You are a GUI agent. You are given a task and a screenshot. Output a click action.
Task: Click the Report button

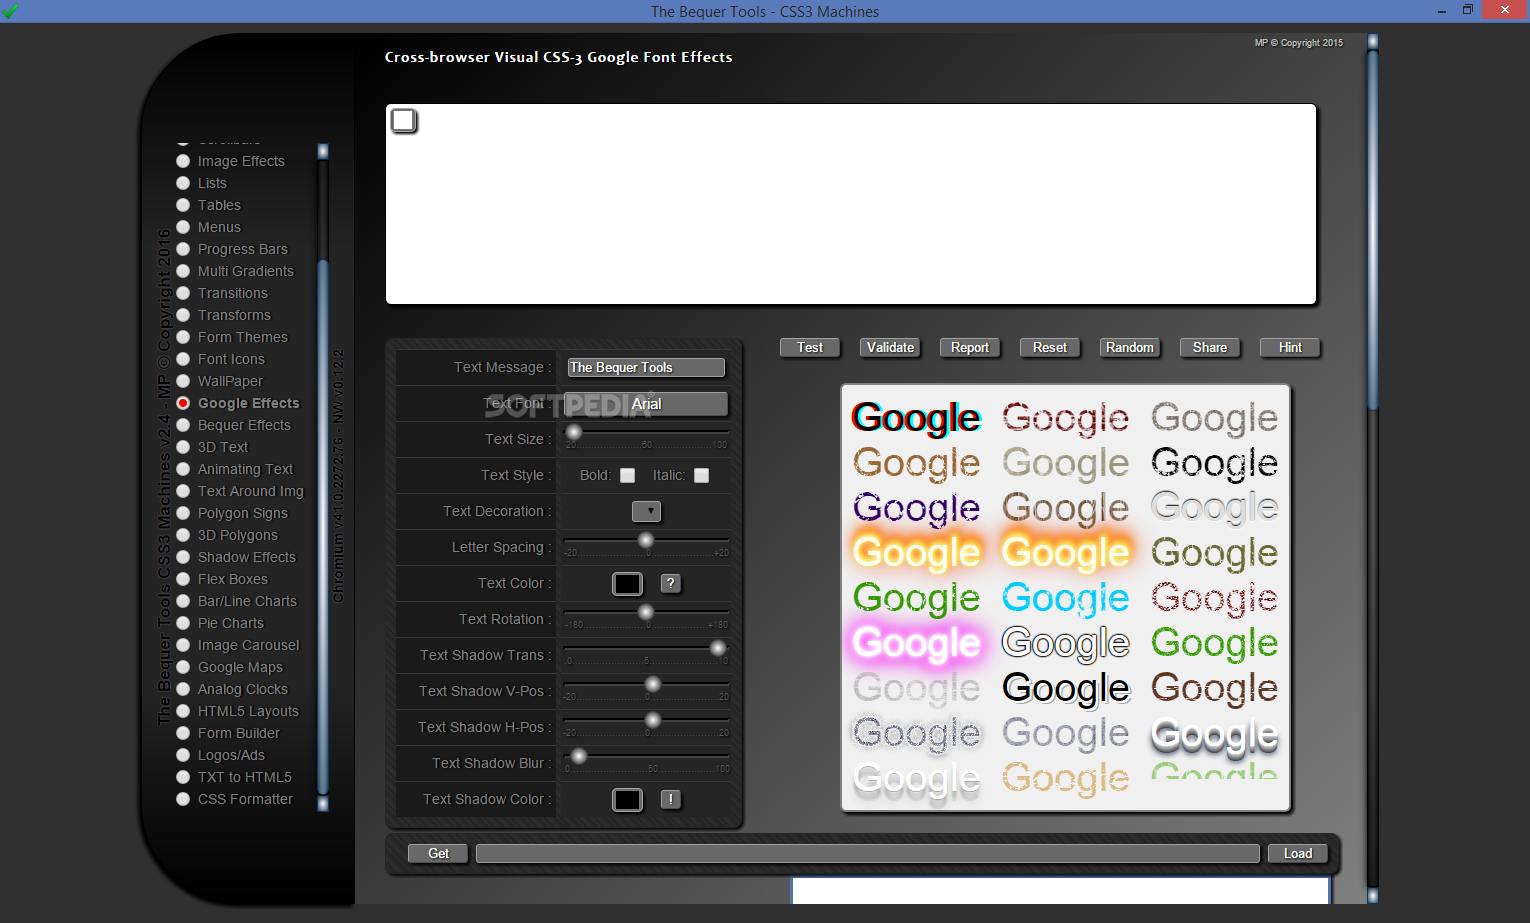970,347
